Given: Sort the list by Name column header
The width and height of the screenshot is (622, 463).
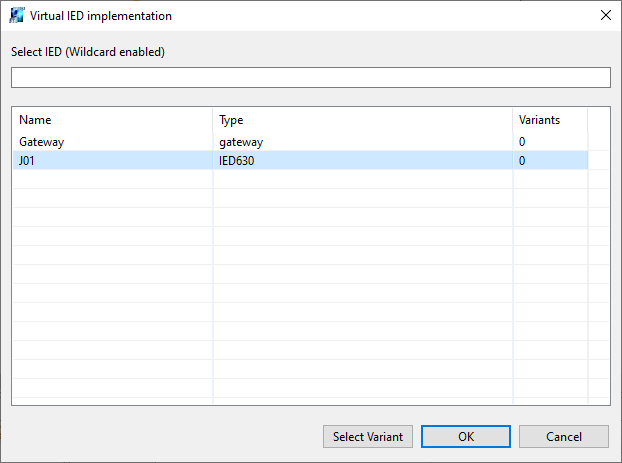Looking at the screenshot, I should [112, 120].
